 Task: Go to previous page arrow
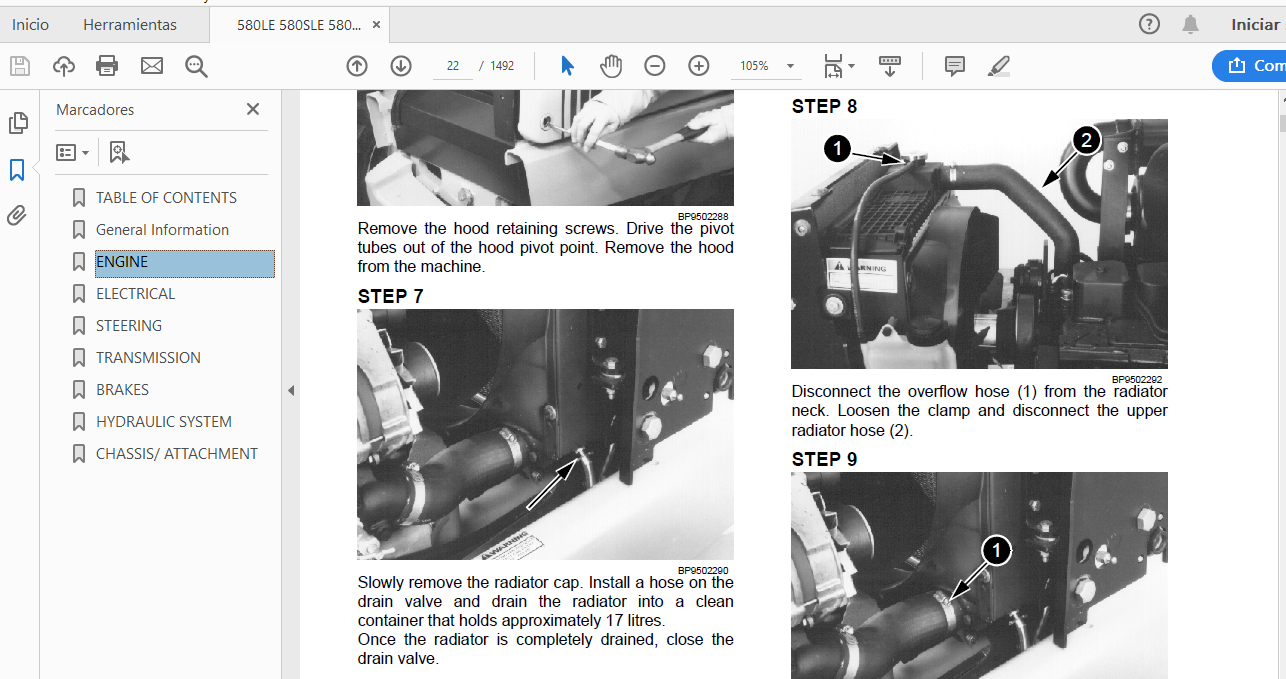pos(357,66)
